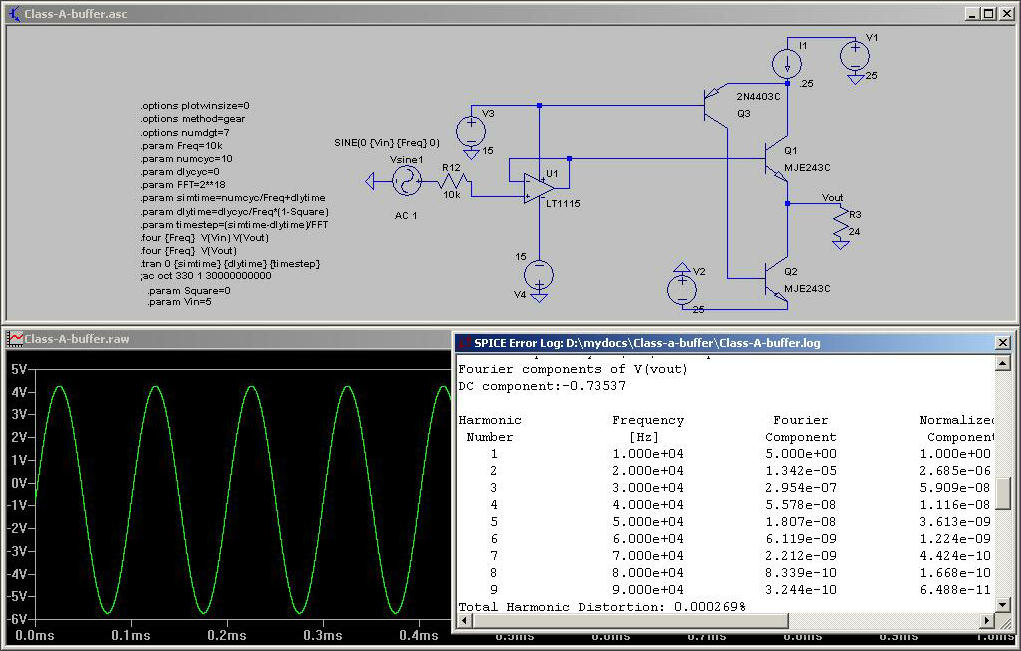
Task: Click the LT1115 op-amp U1 symbol
Action: 538,188
